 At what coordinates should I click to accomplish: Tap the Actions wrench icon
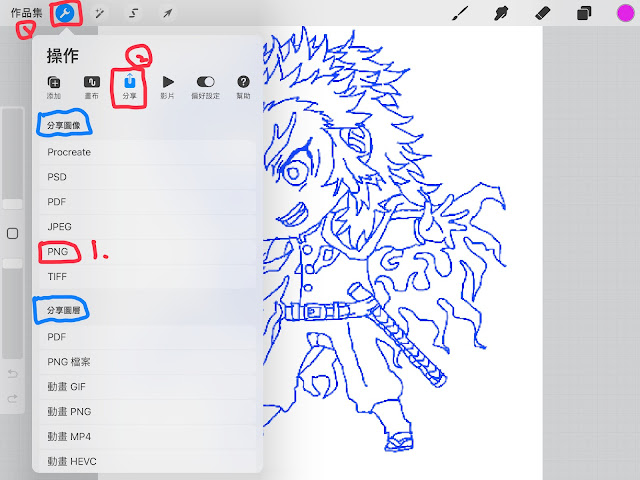click(65, 14)
